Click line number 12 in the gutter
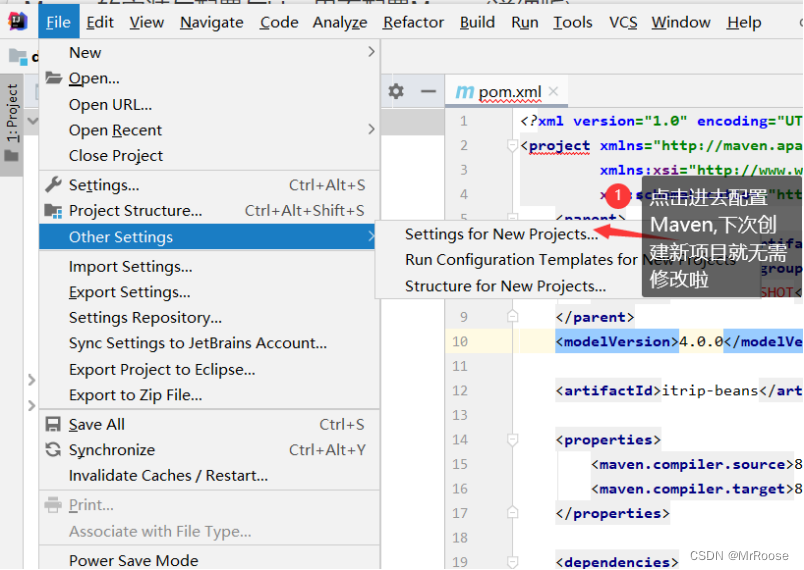 click(460, 391)
